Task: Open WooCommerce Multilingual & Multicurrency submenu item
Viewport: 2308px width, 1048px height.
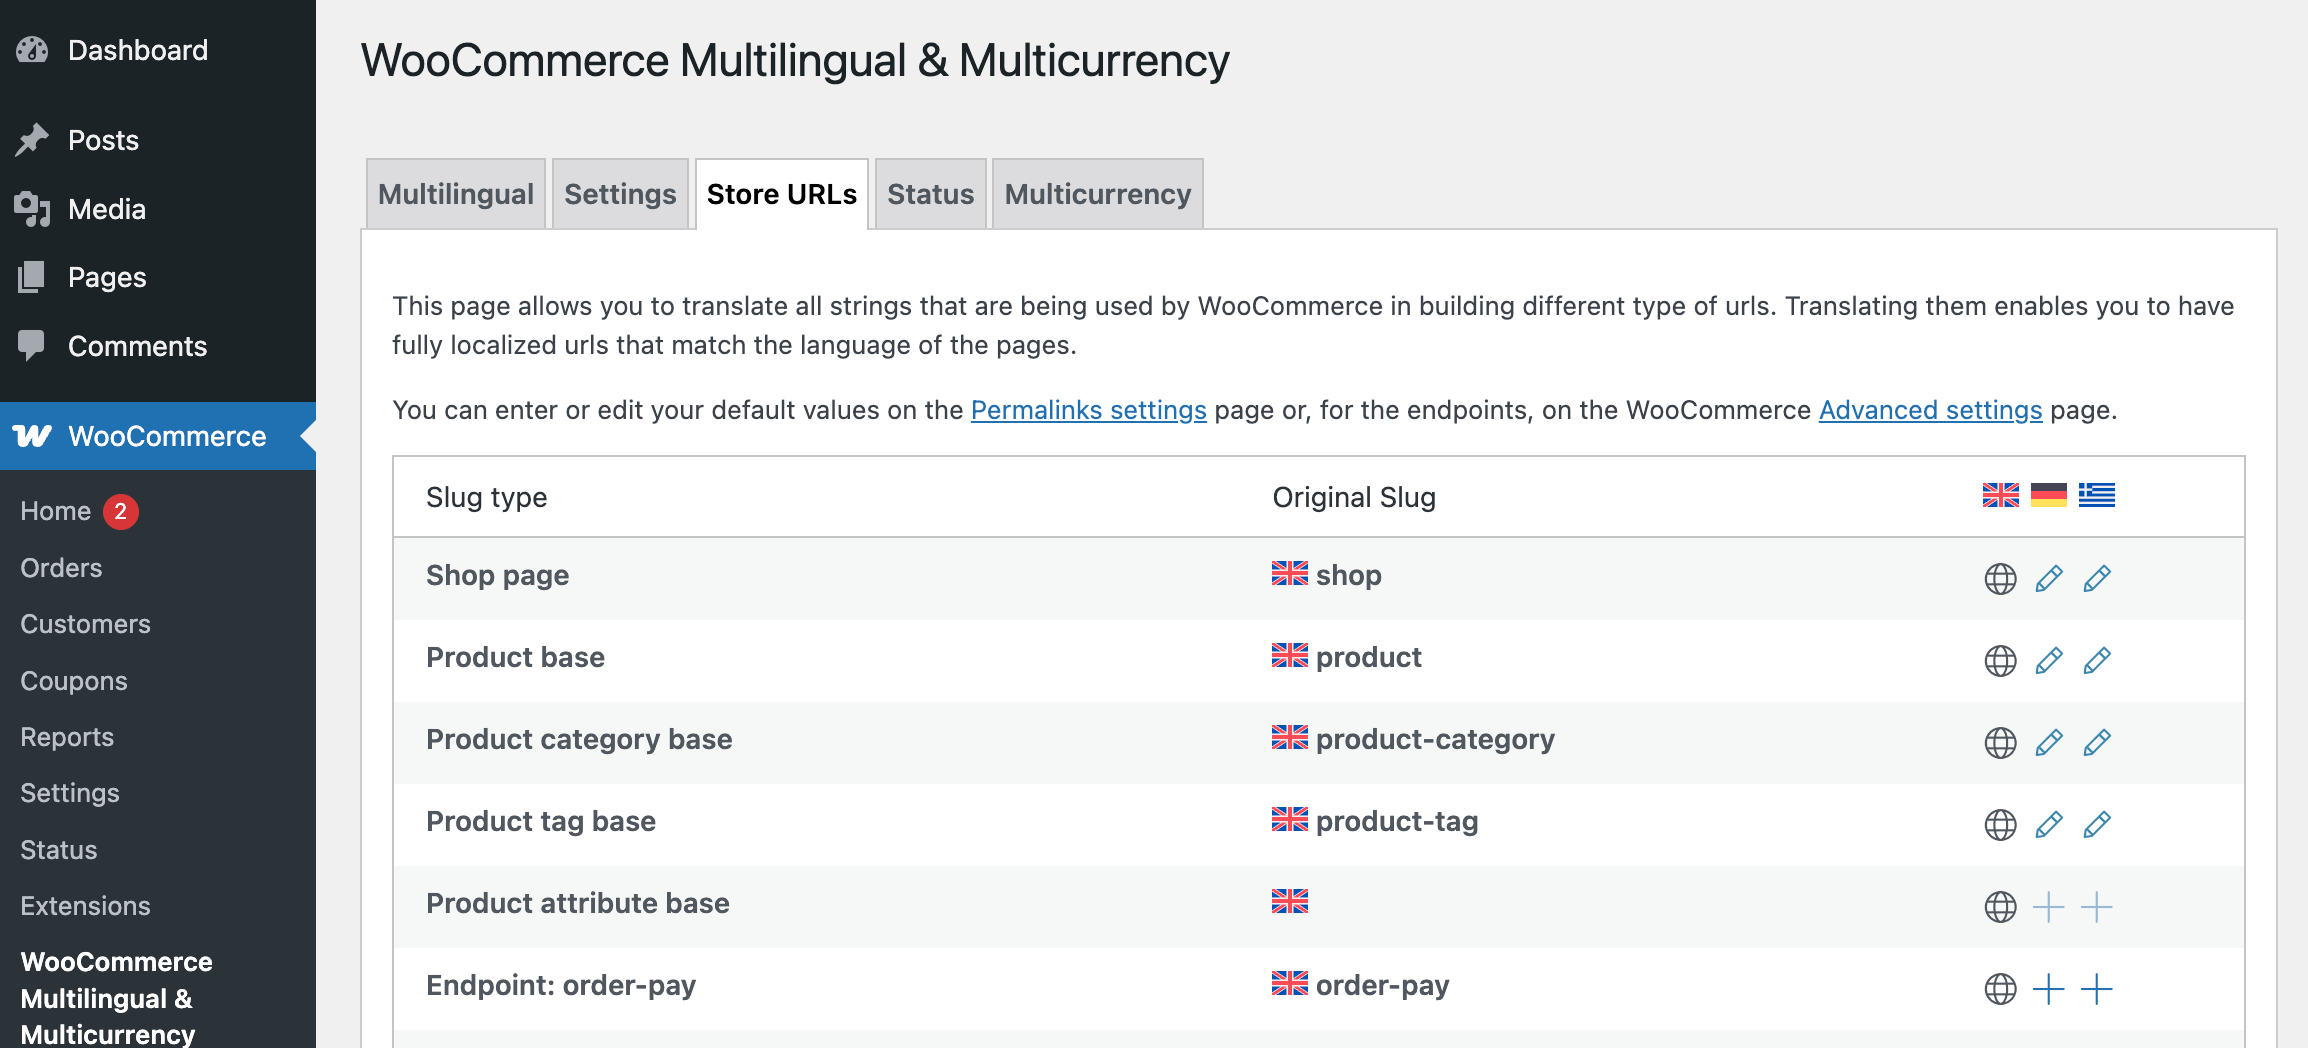Action: (116, 998)
